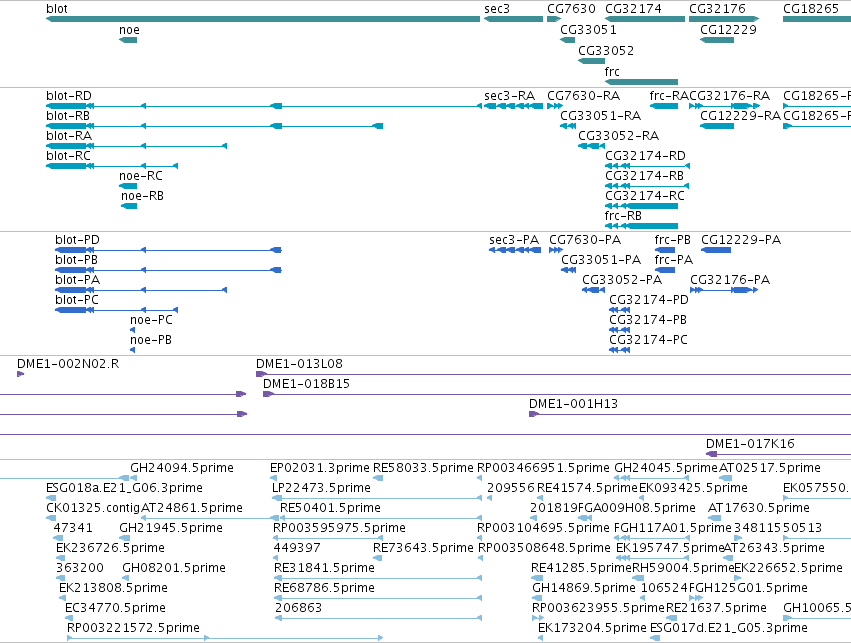This screenshot has width=851, height=643.
Task: Click transcript blot-RC label
Action: point(68,156)
